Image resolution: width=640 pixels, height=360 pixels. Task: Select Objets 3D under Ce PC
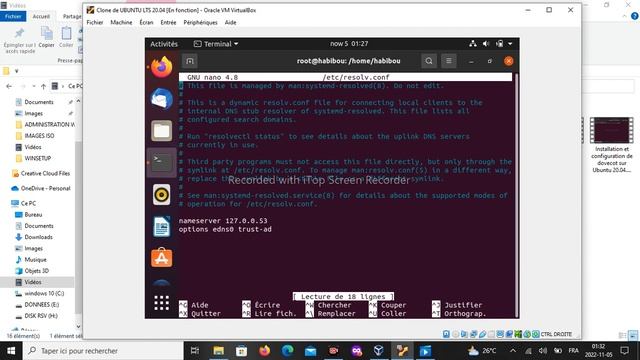pyautogui.click(x=36, y=271)
